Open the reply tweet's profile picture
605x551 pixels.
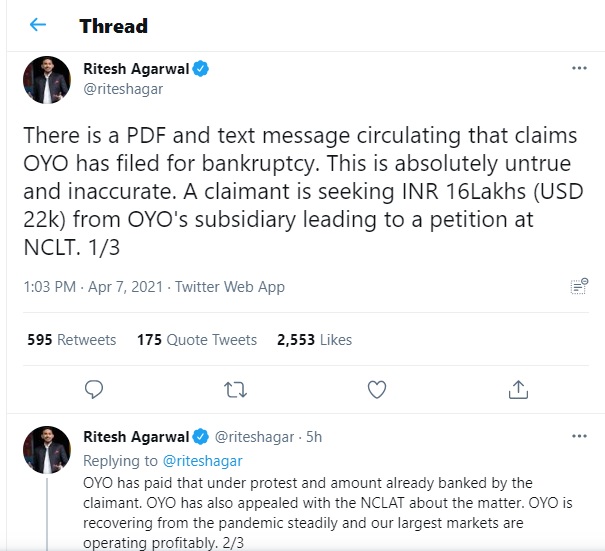(47, 449)
